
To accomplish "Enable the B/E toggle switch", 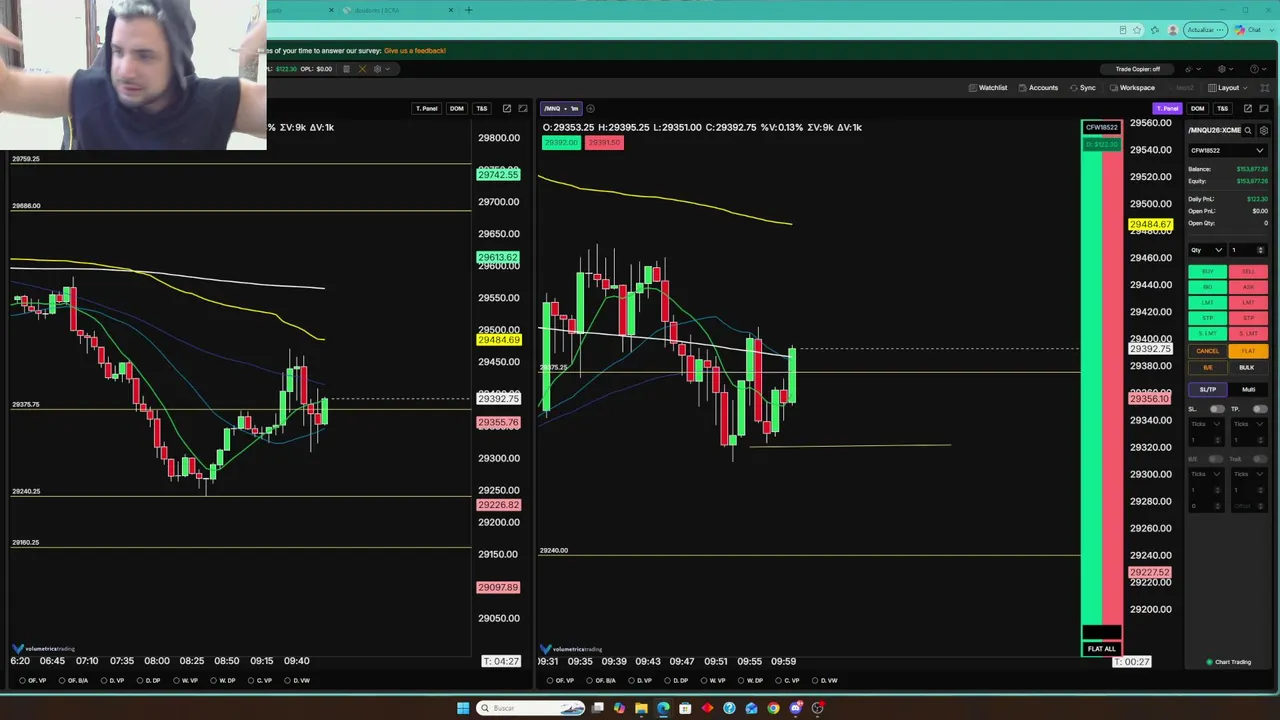I will (1217, 459).
